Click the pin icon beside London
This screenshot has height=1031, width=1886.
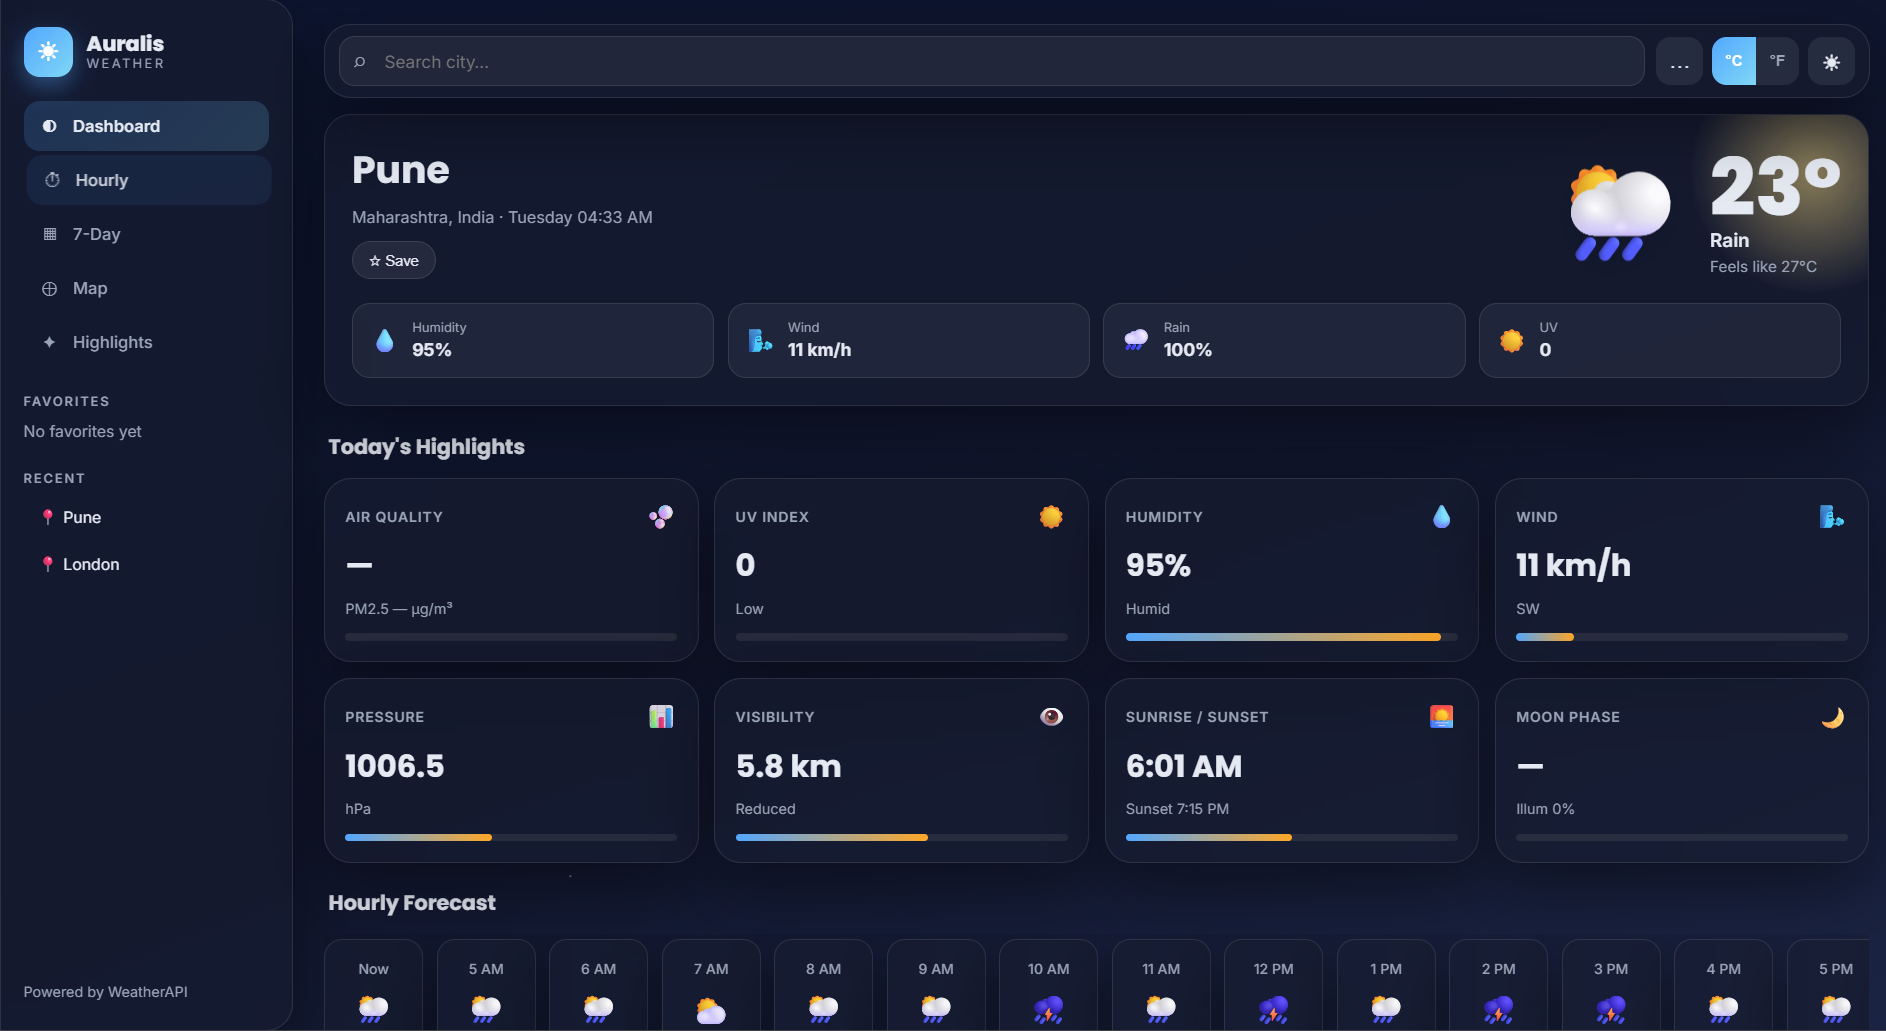(x=47, y=564)
